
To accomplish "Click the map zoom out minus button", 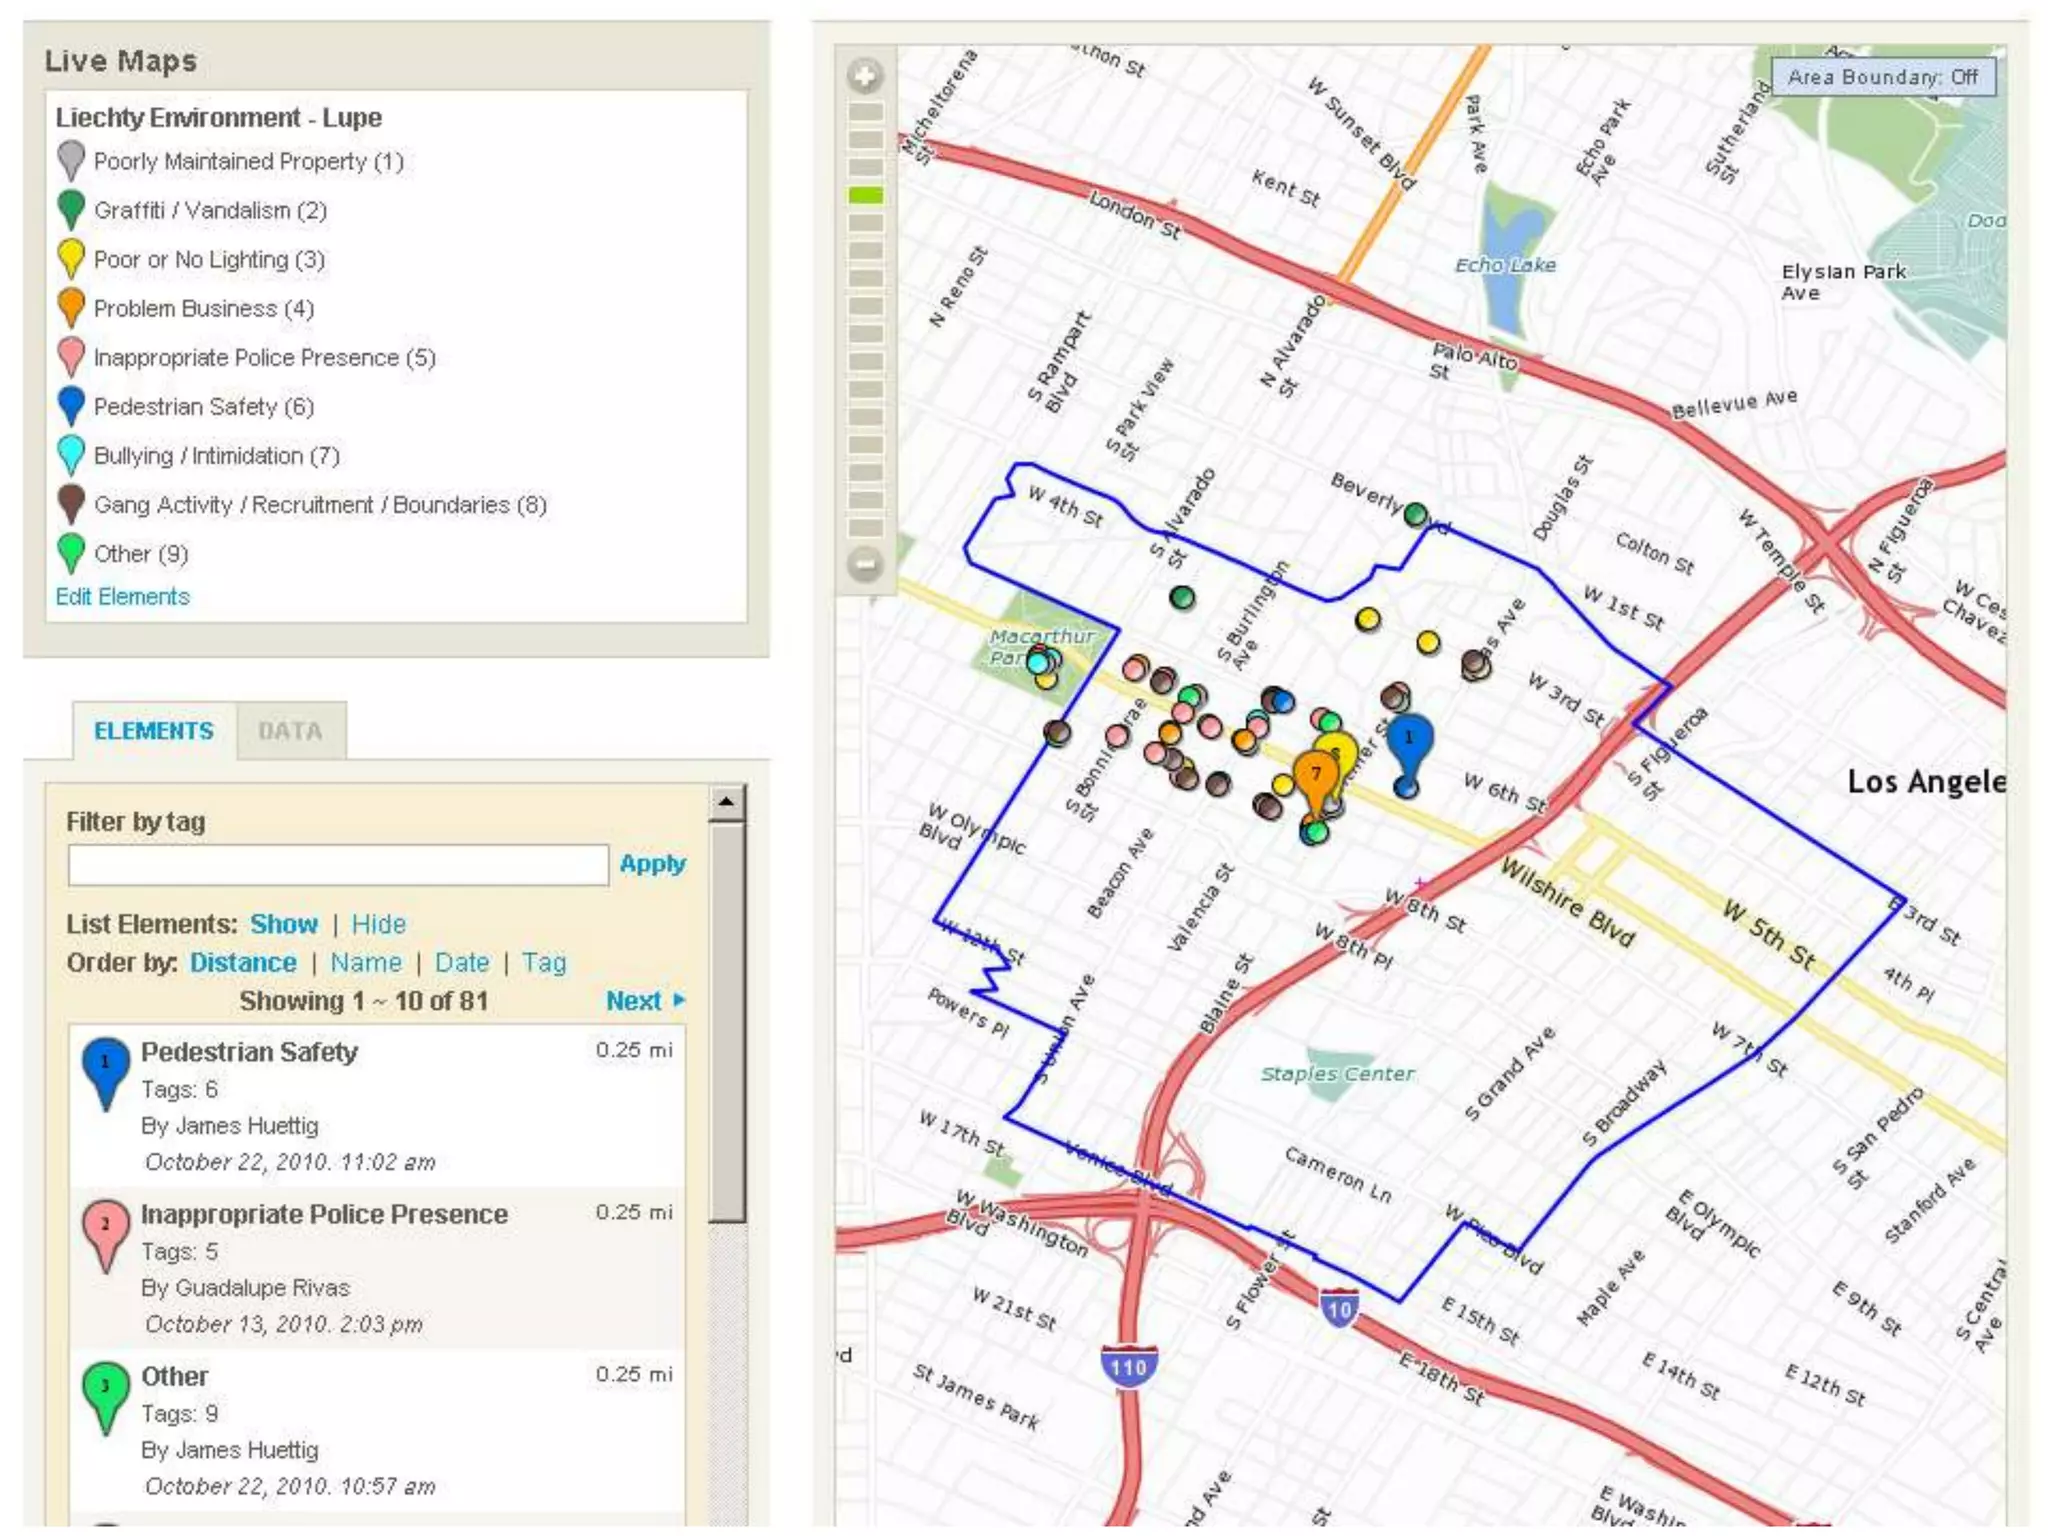I will pos(865,565).
